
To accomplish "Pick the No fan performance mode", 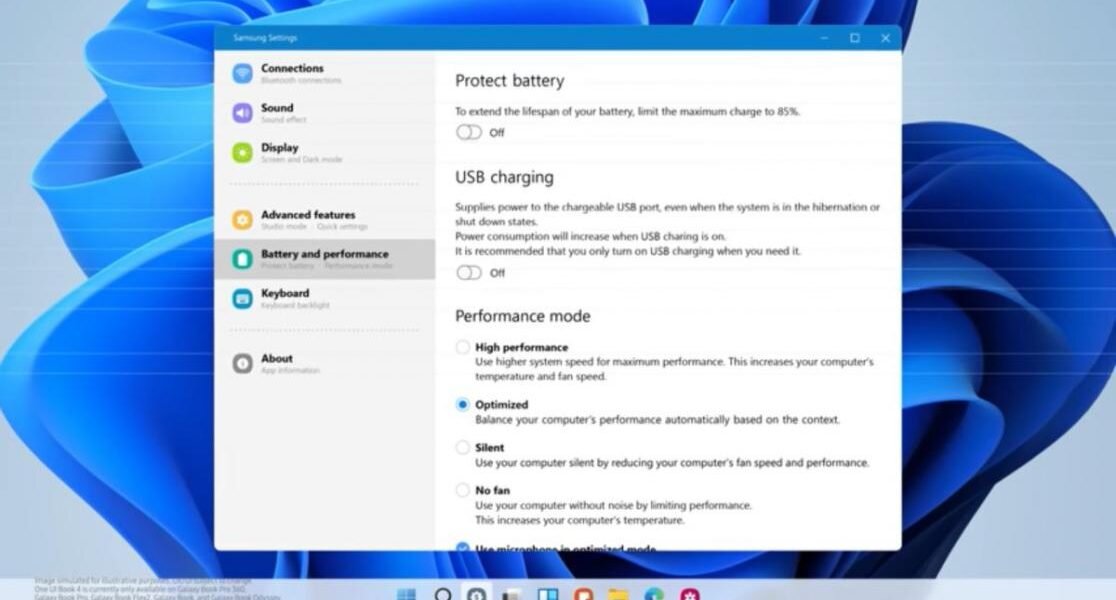I will point(463,490).
